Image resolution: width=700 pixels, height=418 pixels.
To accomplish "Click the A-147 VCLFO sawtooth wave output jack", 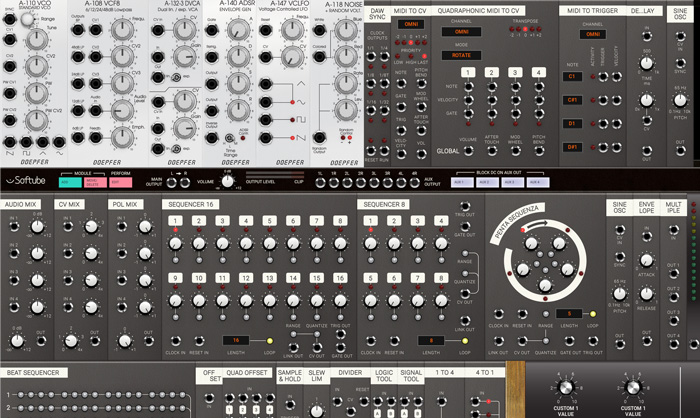I will tap(266, 138).
